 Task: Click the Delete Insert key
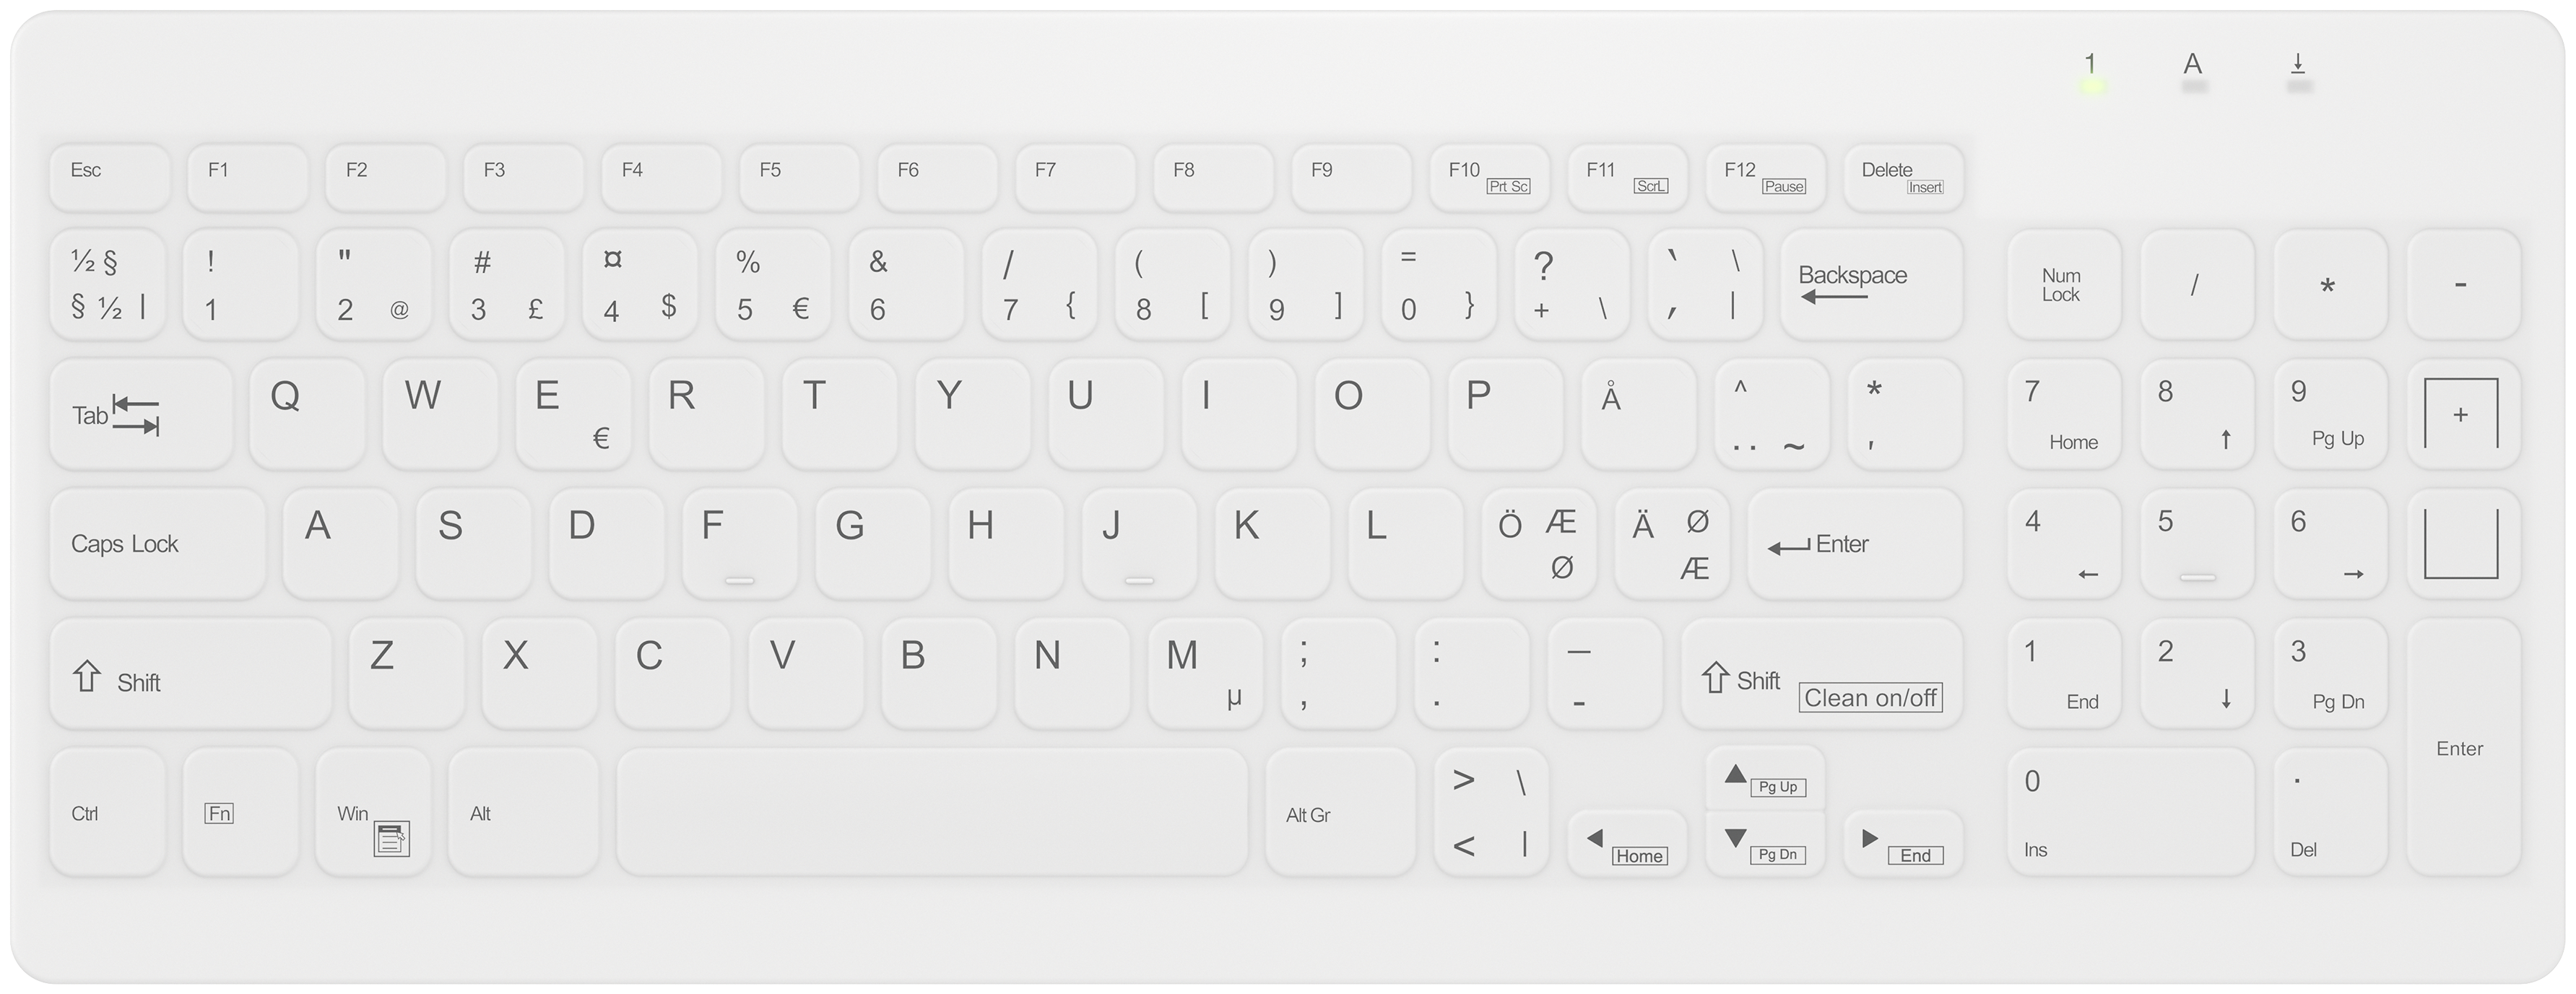(1903, 177)
